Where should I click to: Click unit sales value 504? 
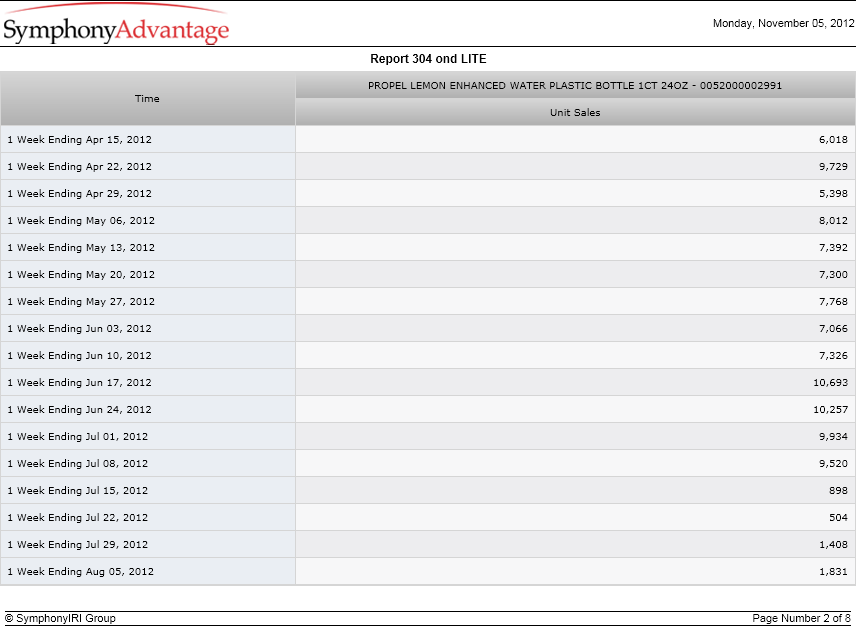[838, 518]
